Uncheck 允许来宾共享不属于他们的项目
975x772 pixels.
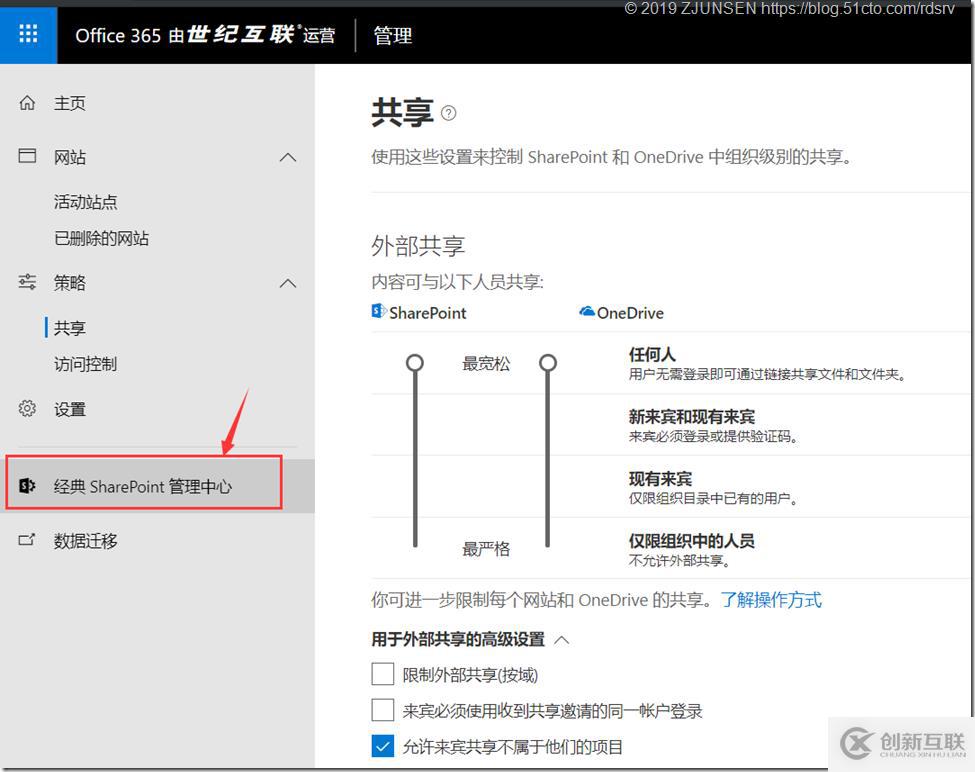pos(382,746)
